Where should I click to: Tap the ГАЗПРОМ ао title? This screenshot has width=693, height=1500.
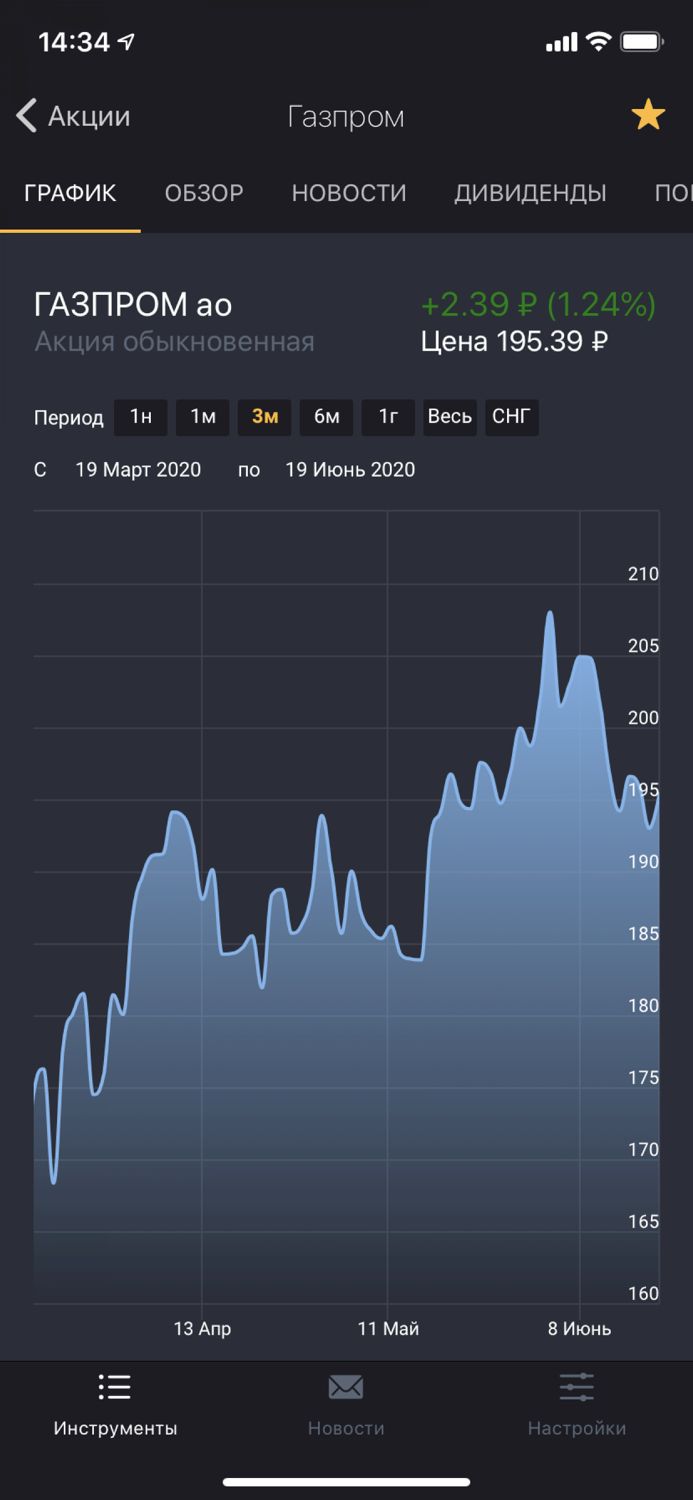click(x=133, y=304)
